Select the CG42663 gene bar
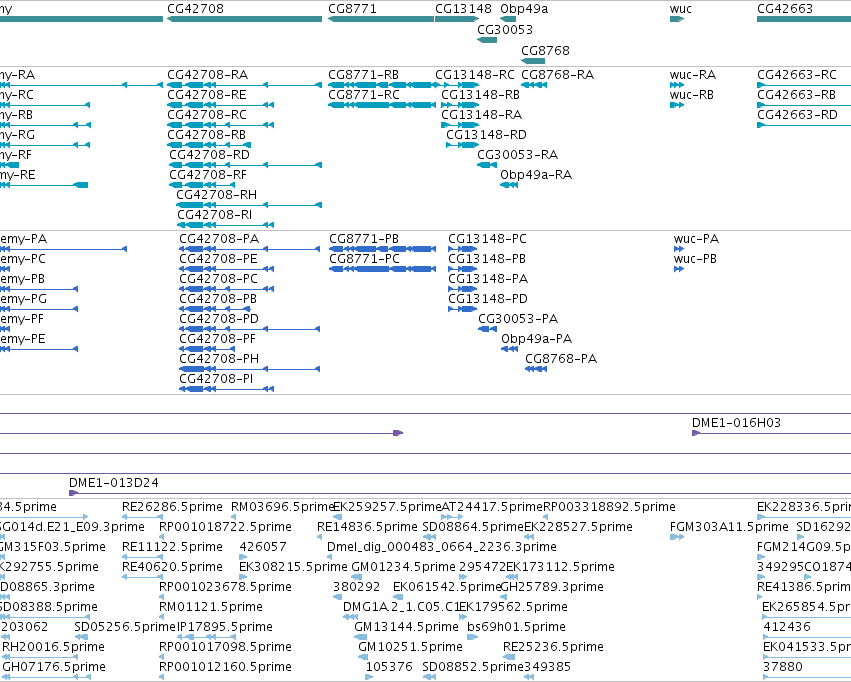The height and width of the screenshot is (682, 851). [804, 19]
